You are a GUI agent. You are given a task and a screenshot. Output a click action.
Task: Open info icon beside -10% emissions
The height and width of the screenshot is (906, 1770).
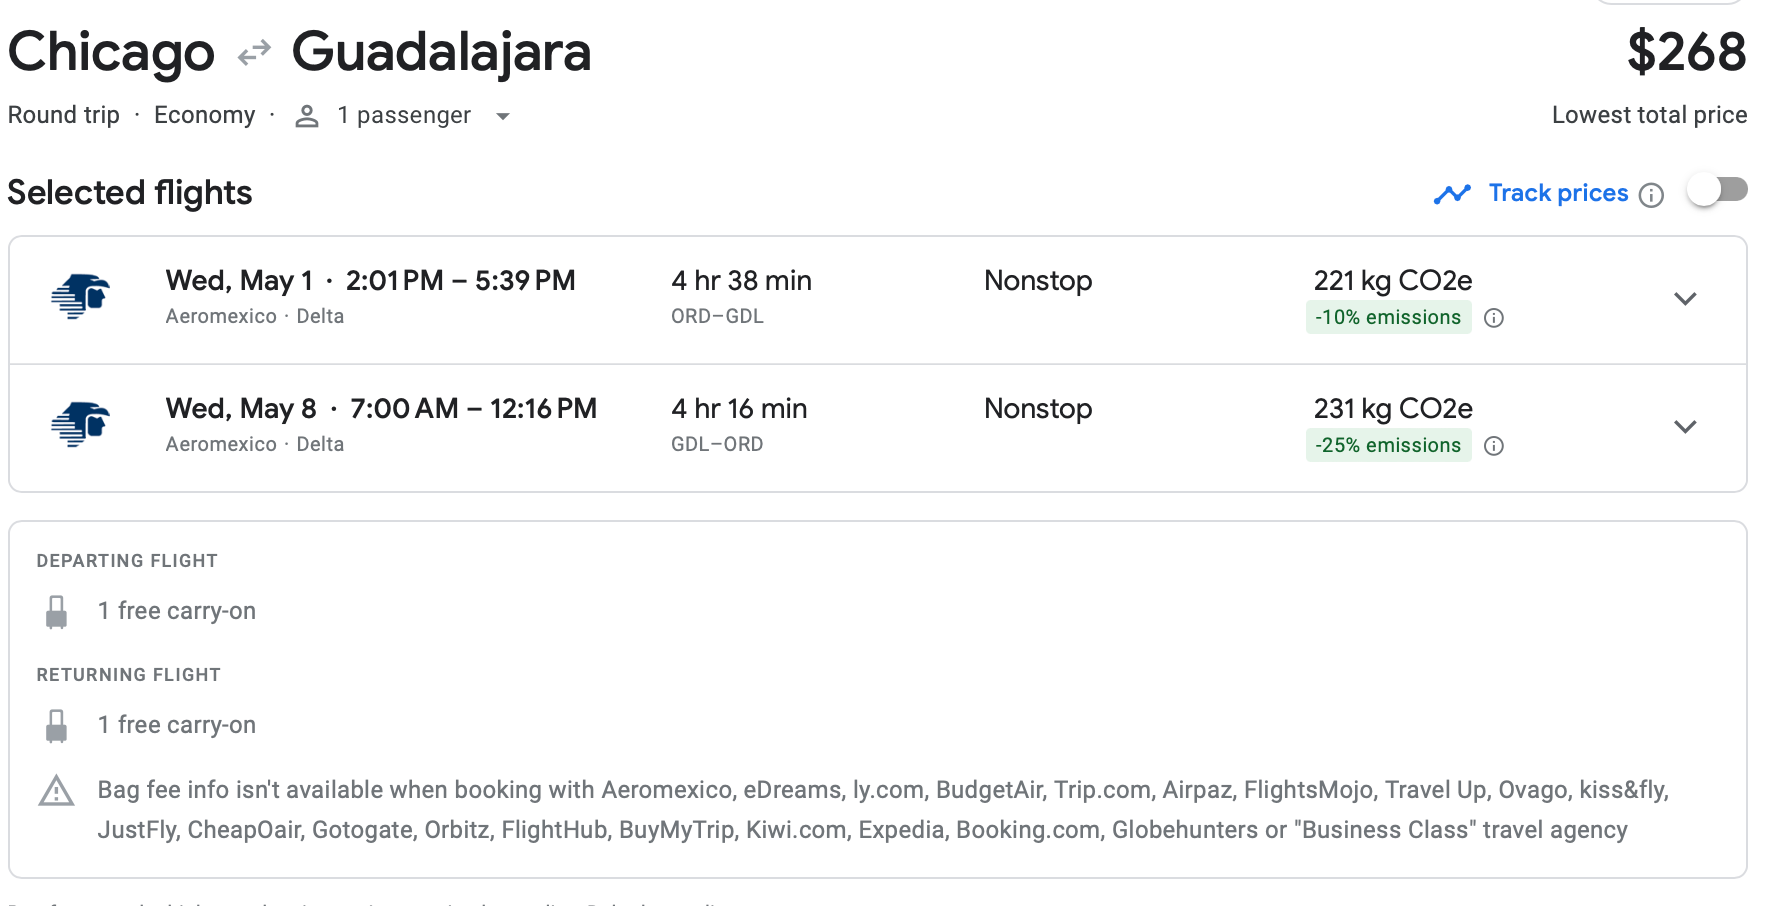coord(1494,318)
